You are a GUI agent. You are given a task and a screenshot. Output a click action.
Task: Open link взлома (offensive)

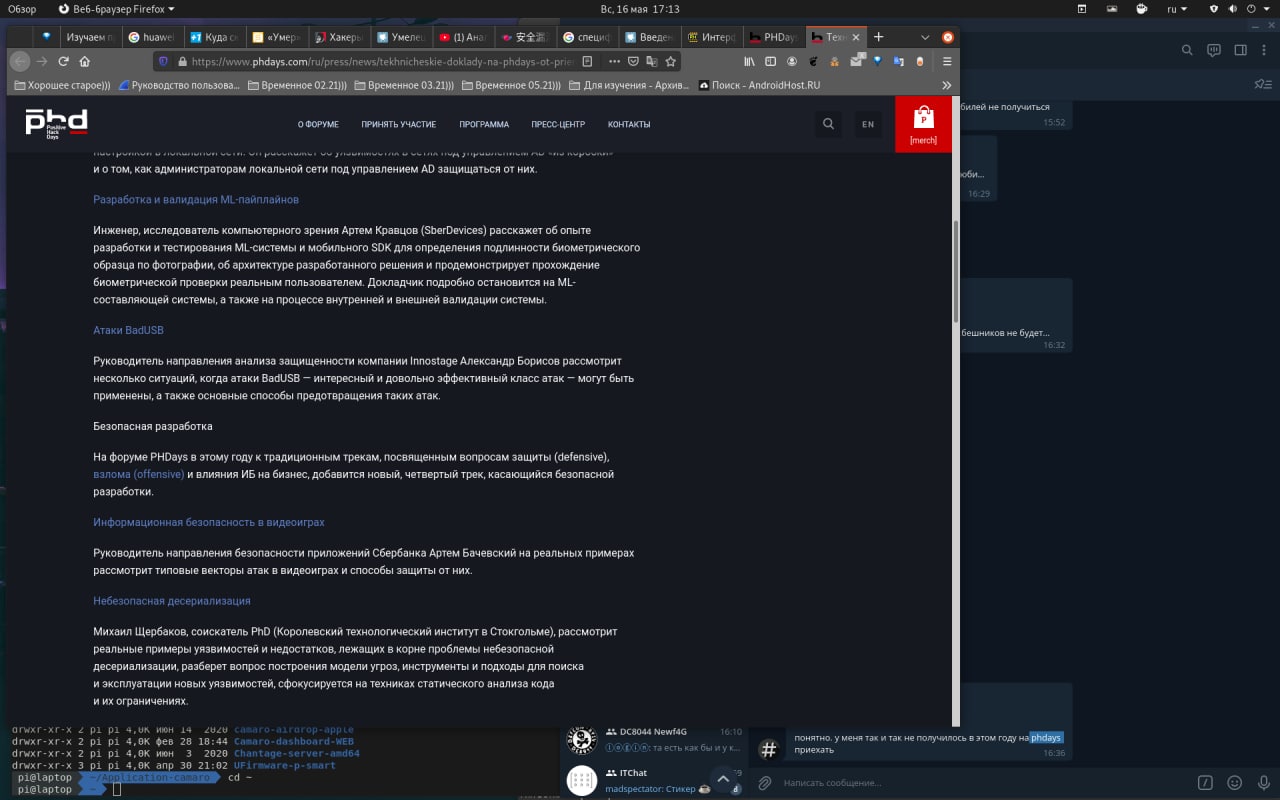[x=139, y=474]
